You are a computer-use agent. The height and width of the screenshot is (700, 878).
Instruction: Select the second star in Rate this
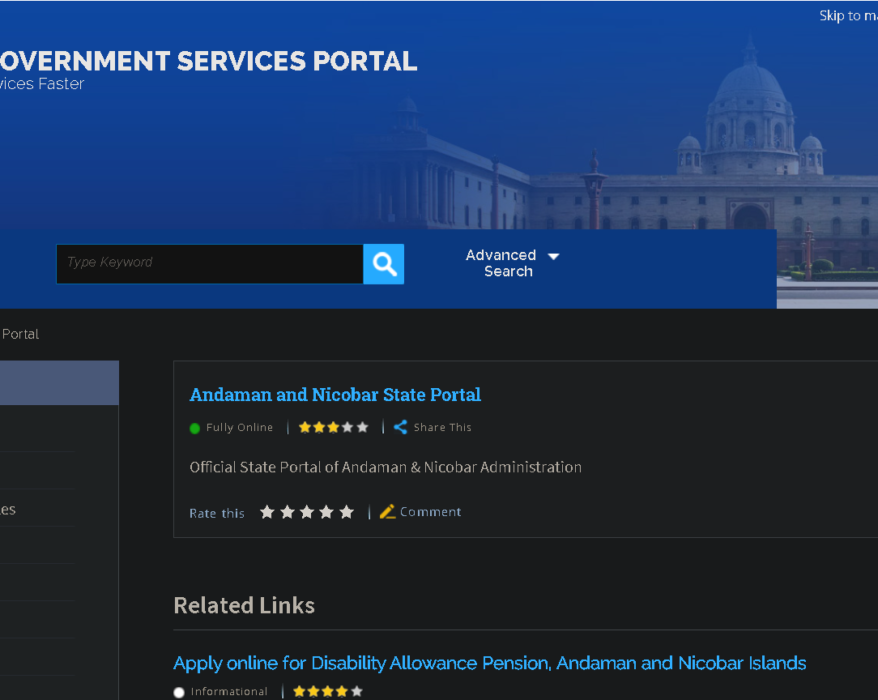(x=287, y=512)
